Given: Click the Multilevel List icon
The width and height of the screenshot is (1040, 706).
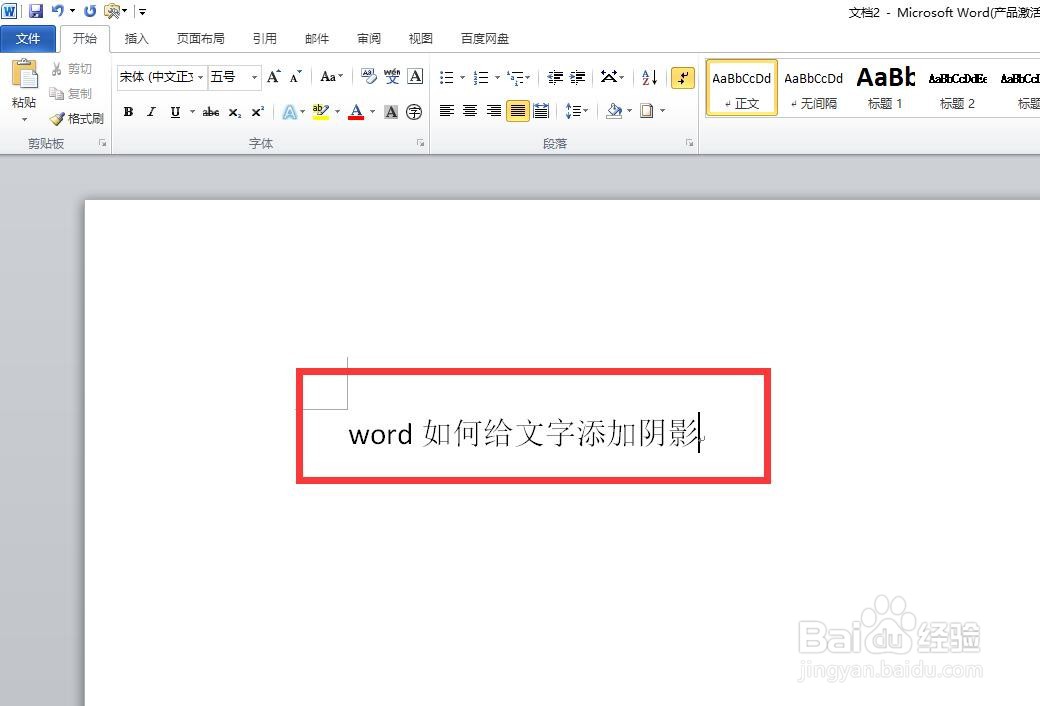Looking at the screenshot, I should coord(515,78).
